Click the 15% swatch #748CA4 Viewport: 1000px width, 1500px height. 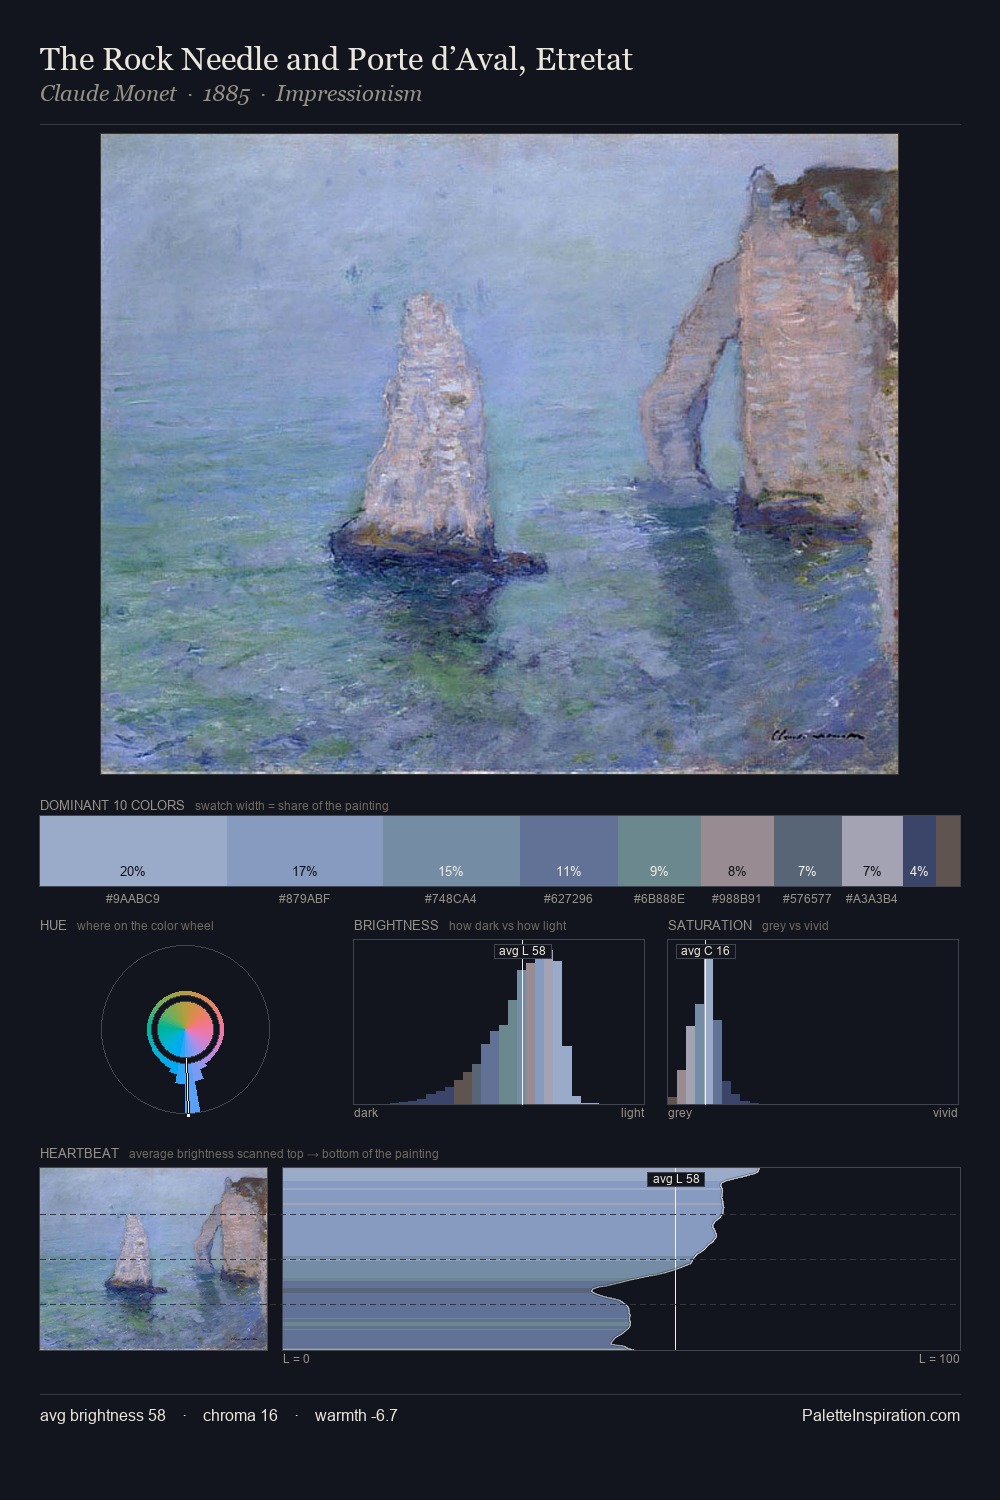point(451,851)
